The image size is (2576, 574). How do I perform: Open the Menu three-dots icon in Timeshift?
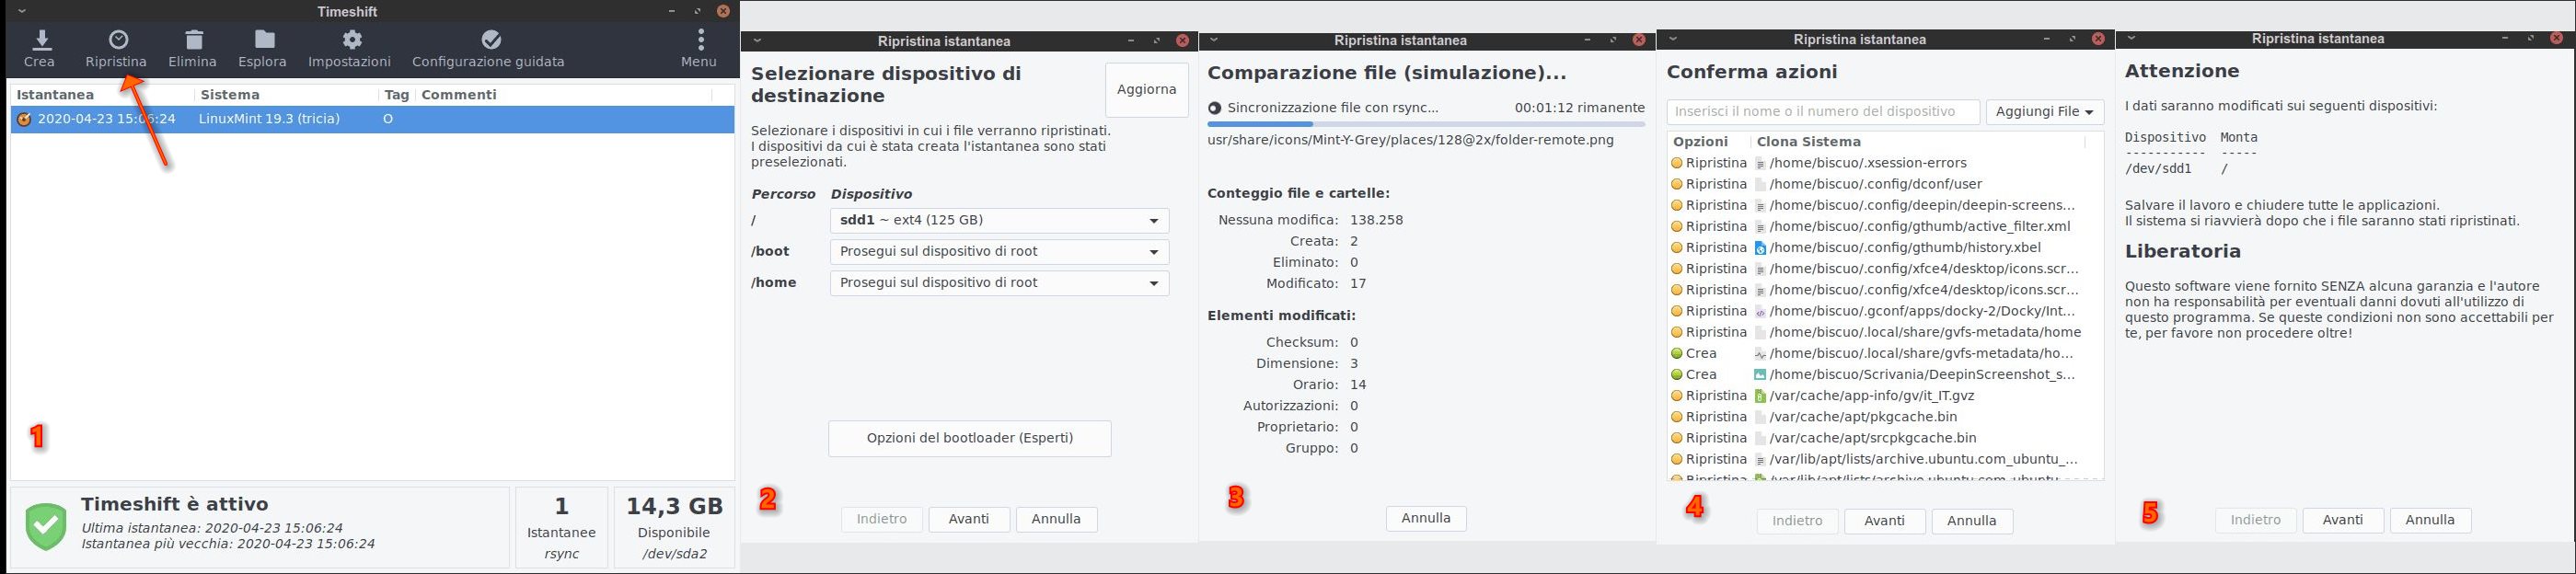coord(700,39)
